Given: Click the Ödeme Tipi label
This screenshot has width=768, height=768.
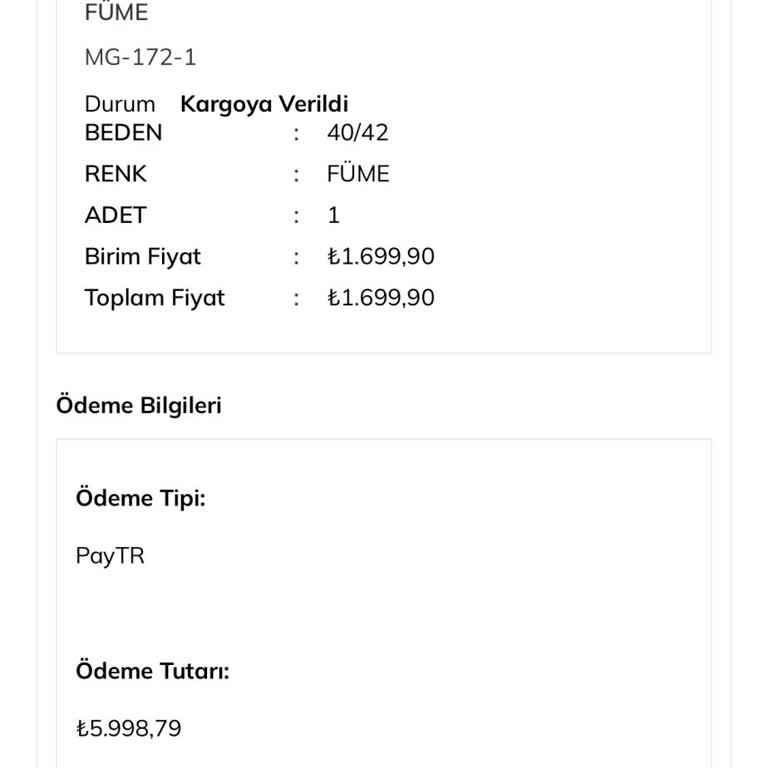Looking at the screenshot, I should [x=140, y=498].
